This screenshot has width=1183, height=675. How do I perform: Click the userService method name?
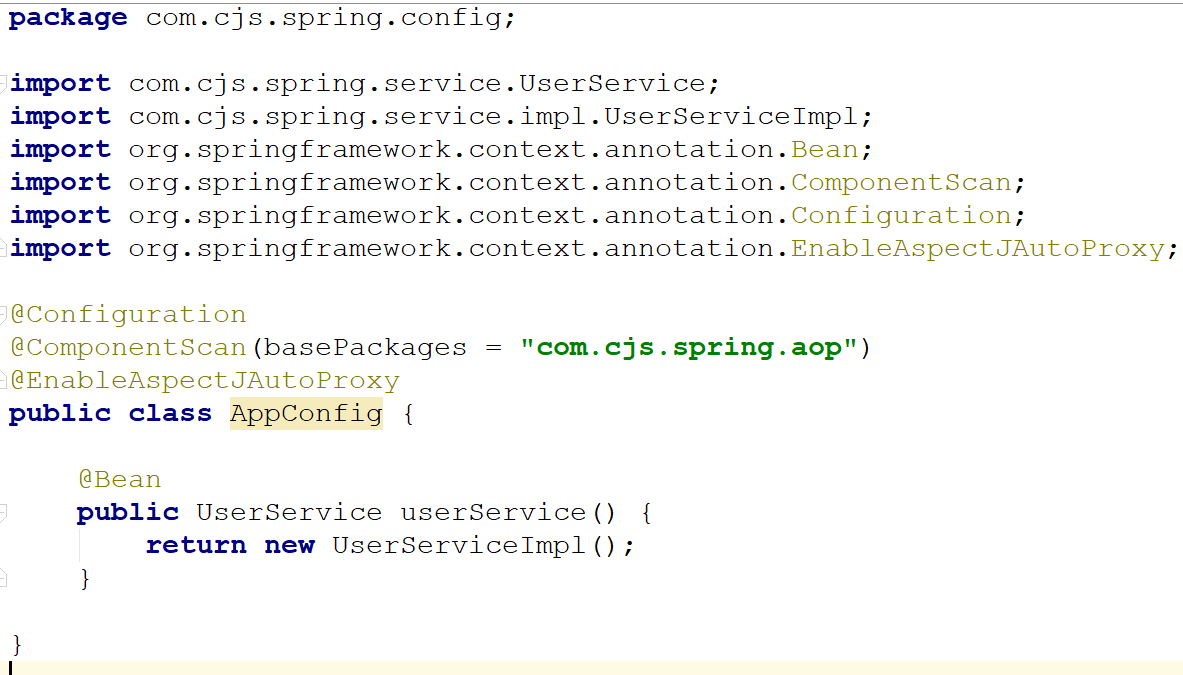493,512
